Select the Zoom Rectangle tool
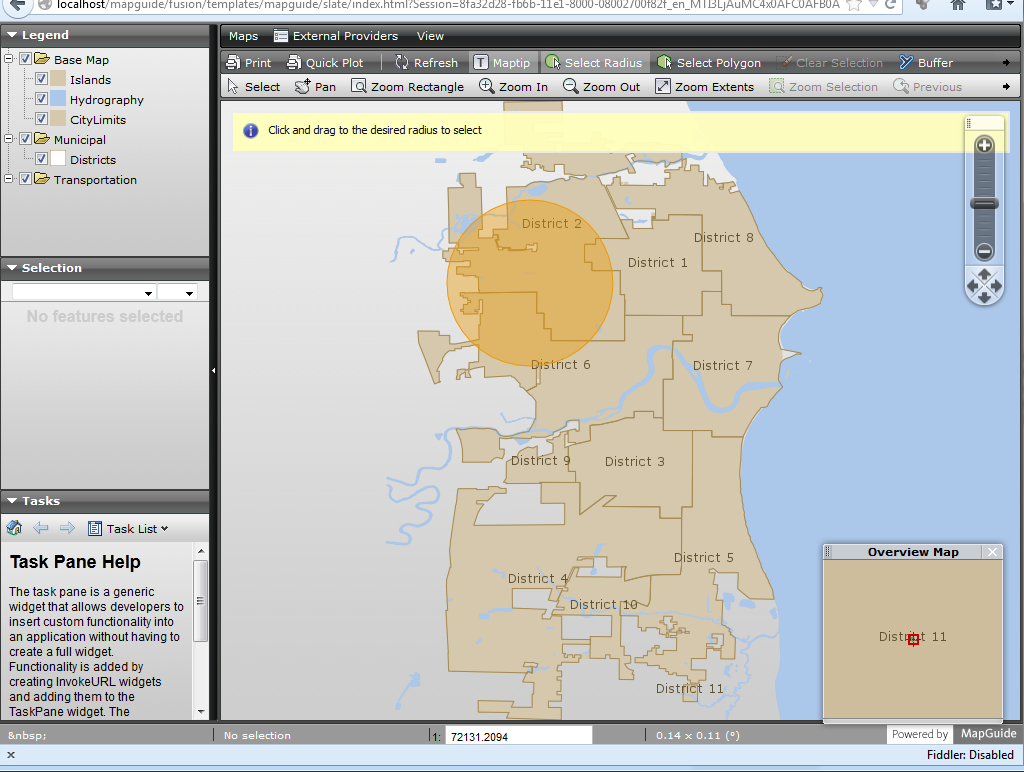Screen dimensions: 1024x772 pyautogui.click(x=407, y=86)
